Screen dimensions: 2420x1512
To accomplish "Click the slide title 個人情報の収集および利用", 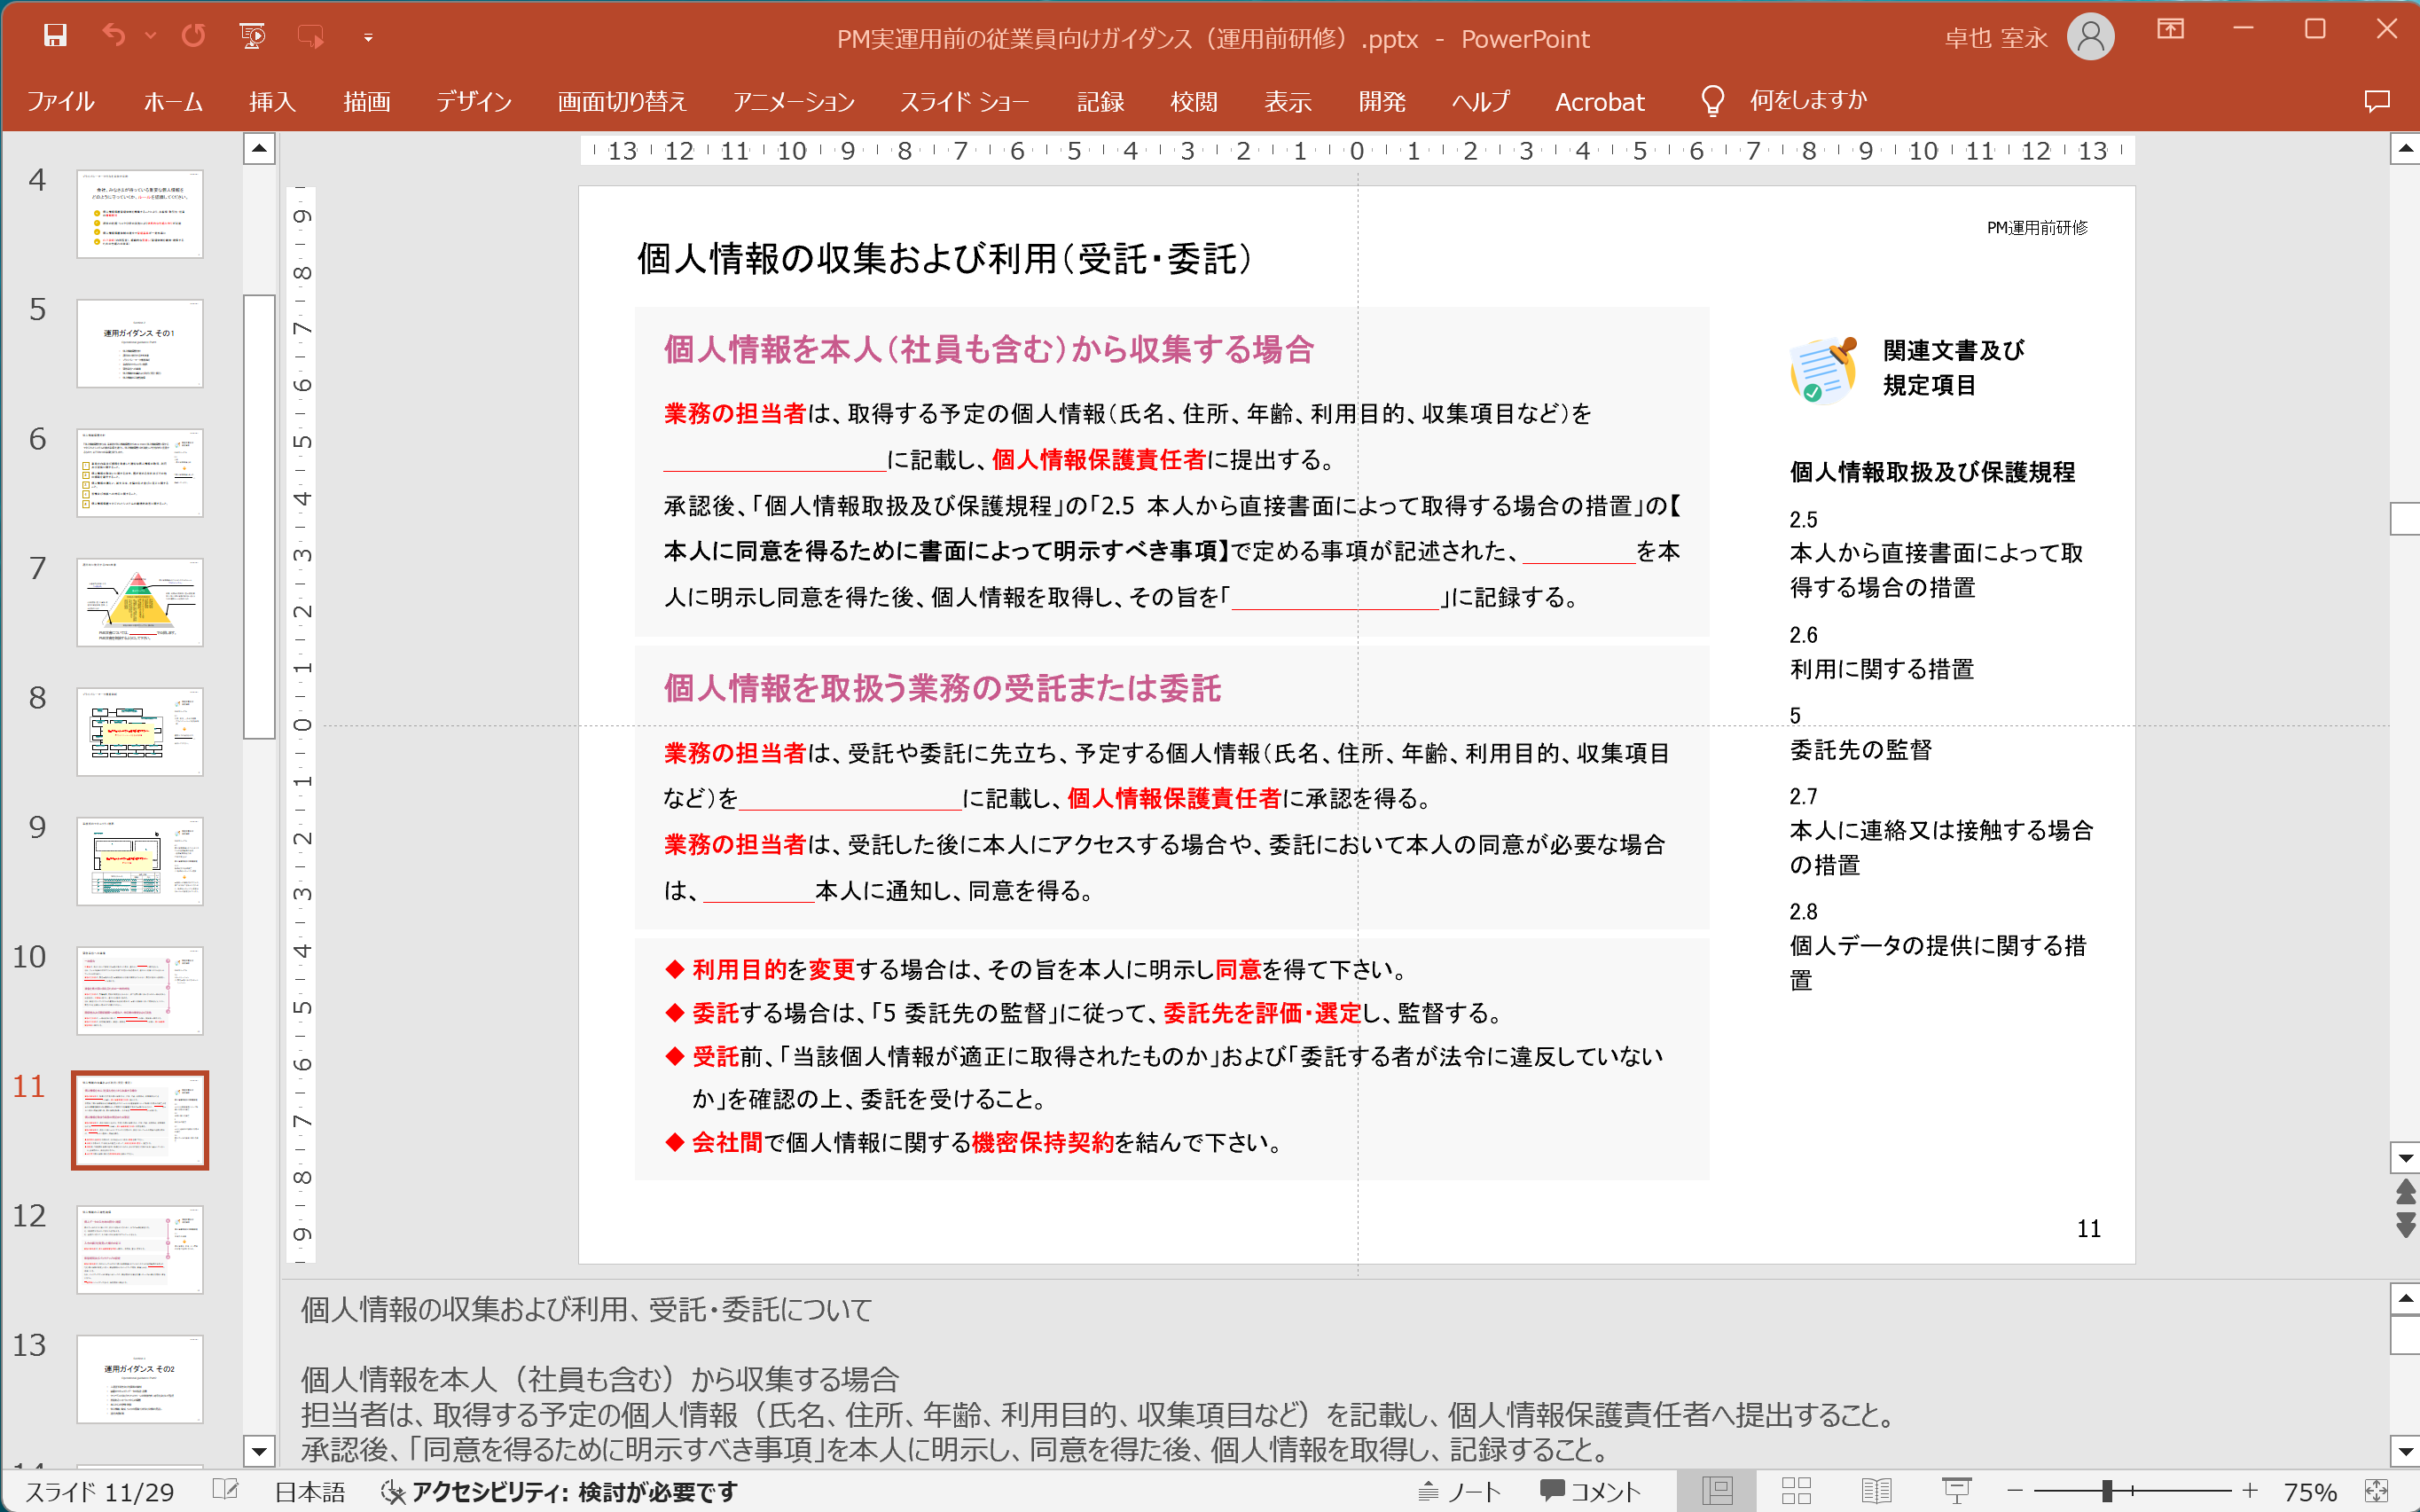I will (x=944, y=259).
